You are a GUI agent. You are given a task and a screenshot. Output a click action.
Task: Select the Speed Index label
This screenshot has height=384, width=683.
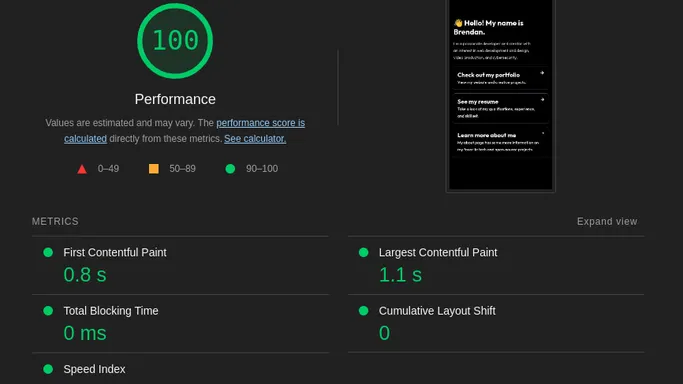click(x=94, y=369)
